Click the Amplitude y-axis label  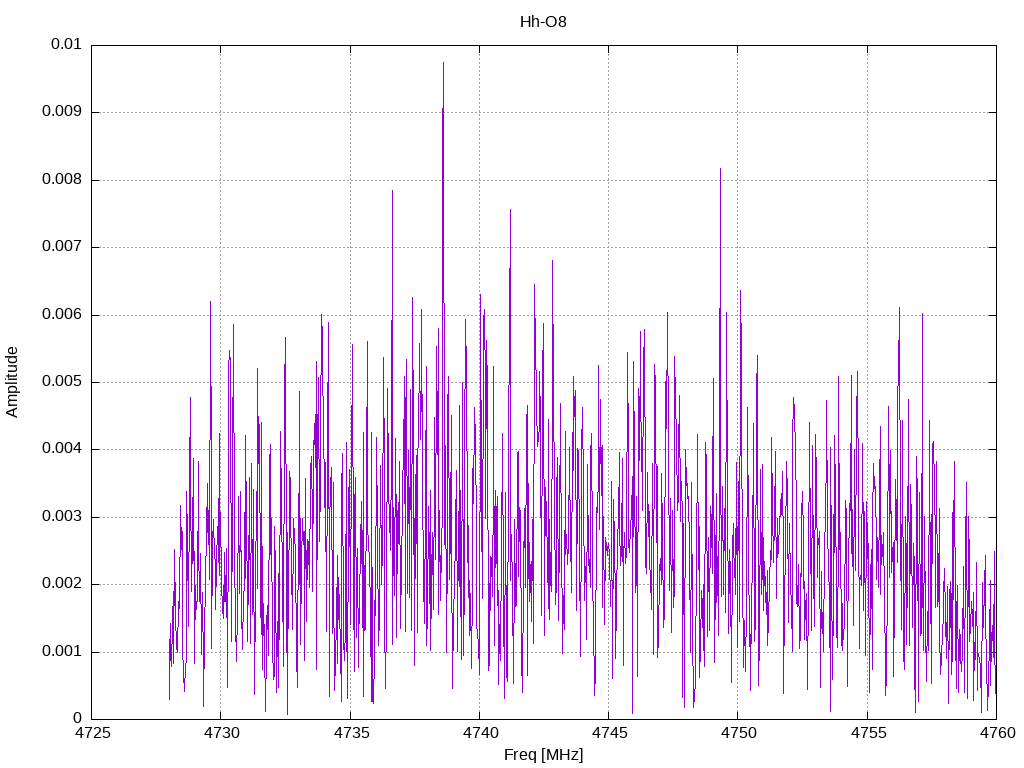pos(12,382)
